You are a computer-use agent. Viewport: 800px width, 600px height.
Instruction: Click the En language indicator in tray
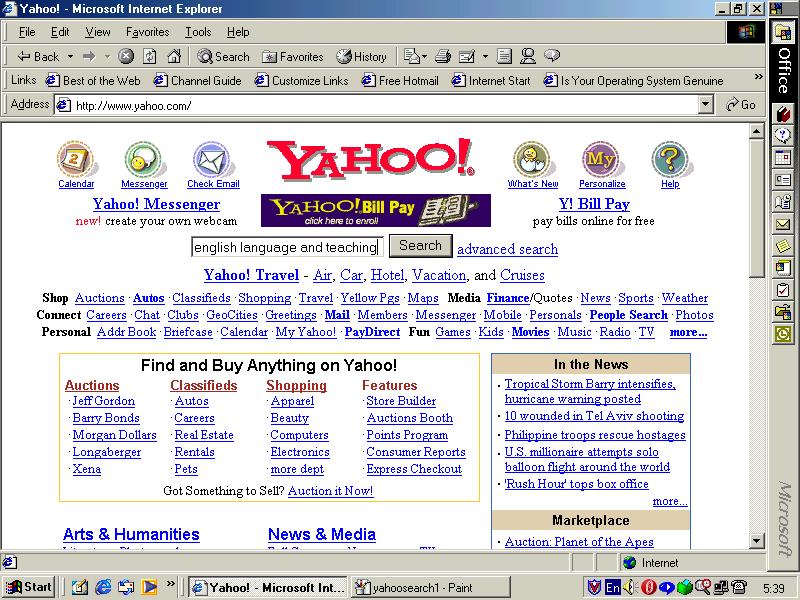tap(612, 587)
